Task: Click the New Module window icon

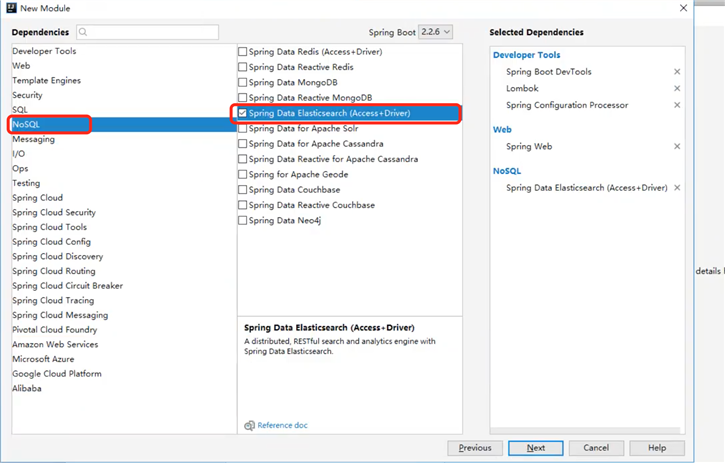Action: pyautogui.click(x=11, y=8)
